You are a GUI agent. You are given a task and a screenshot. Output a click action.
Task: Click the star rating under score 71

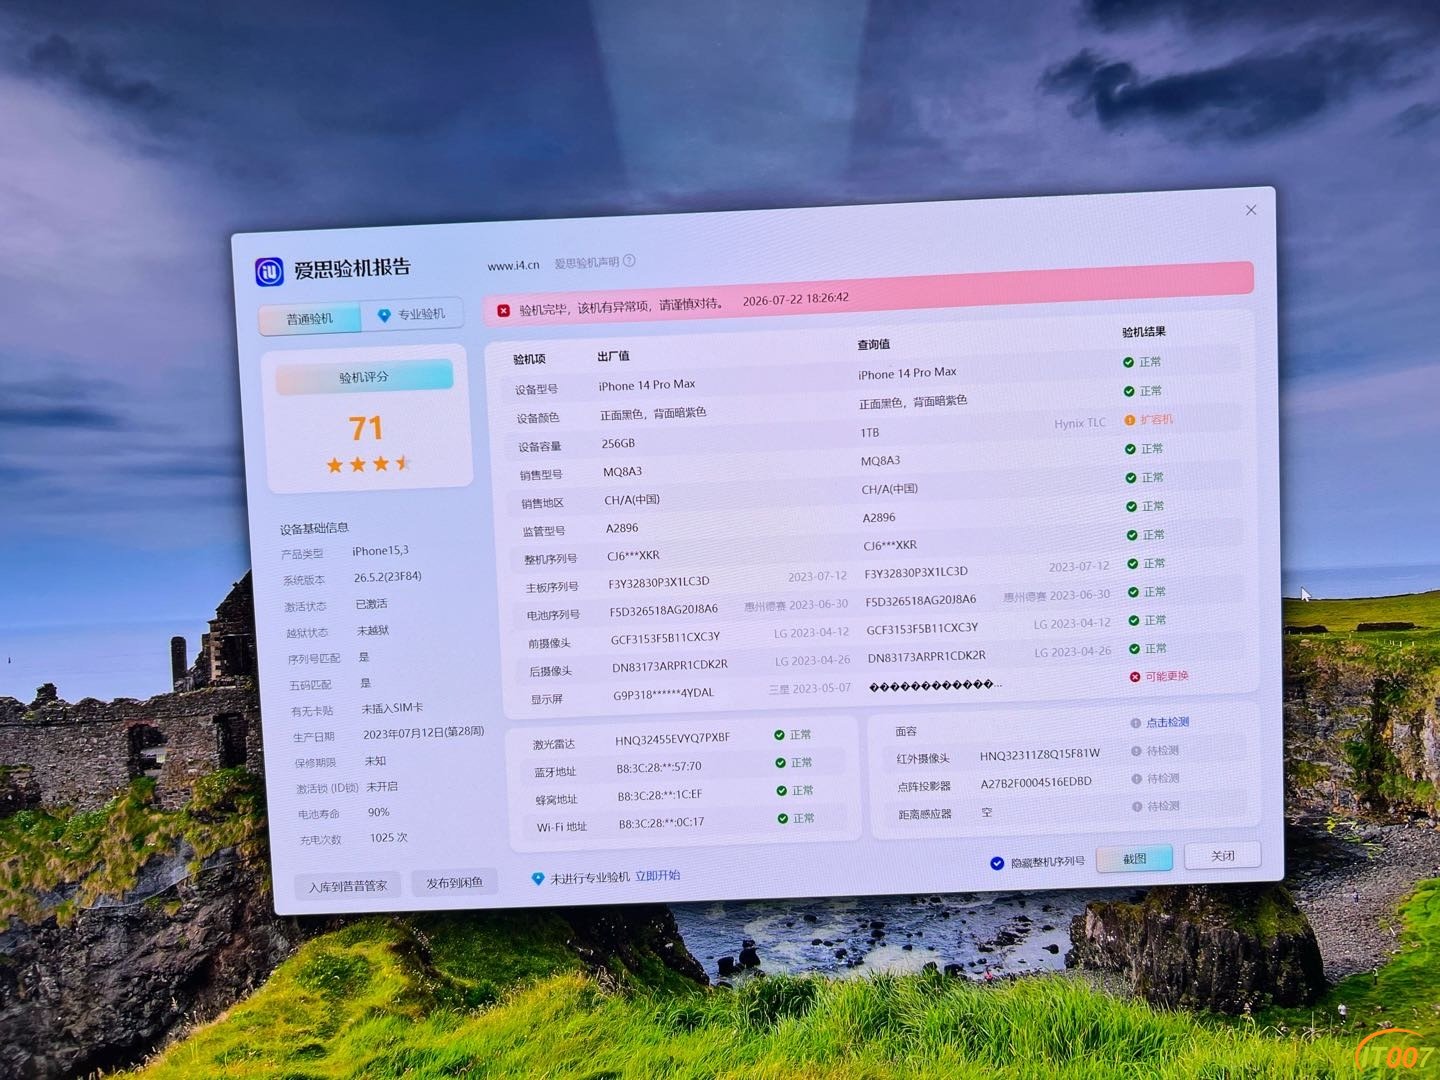click(368, 464)
